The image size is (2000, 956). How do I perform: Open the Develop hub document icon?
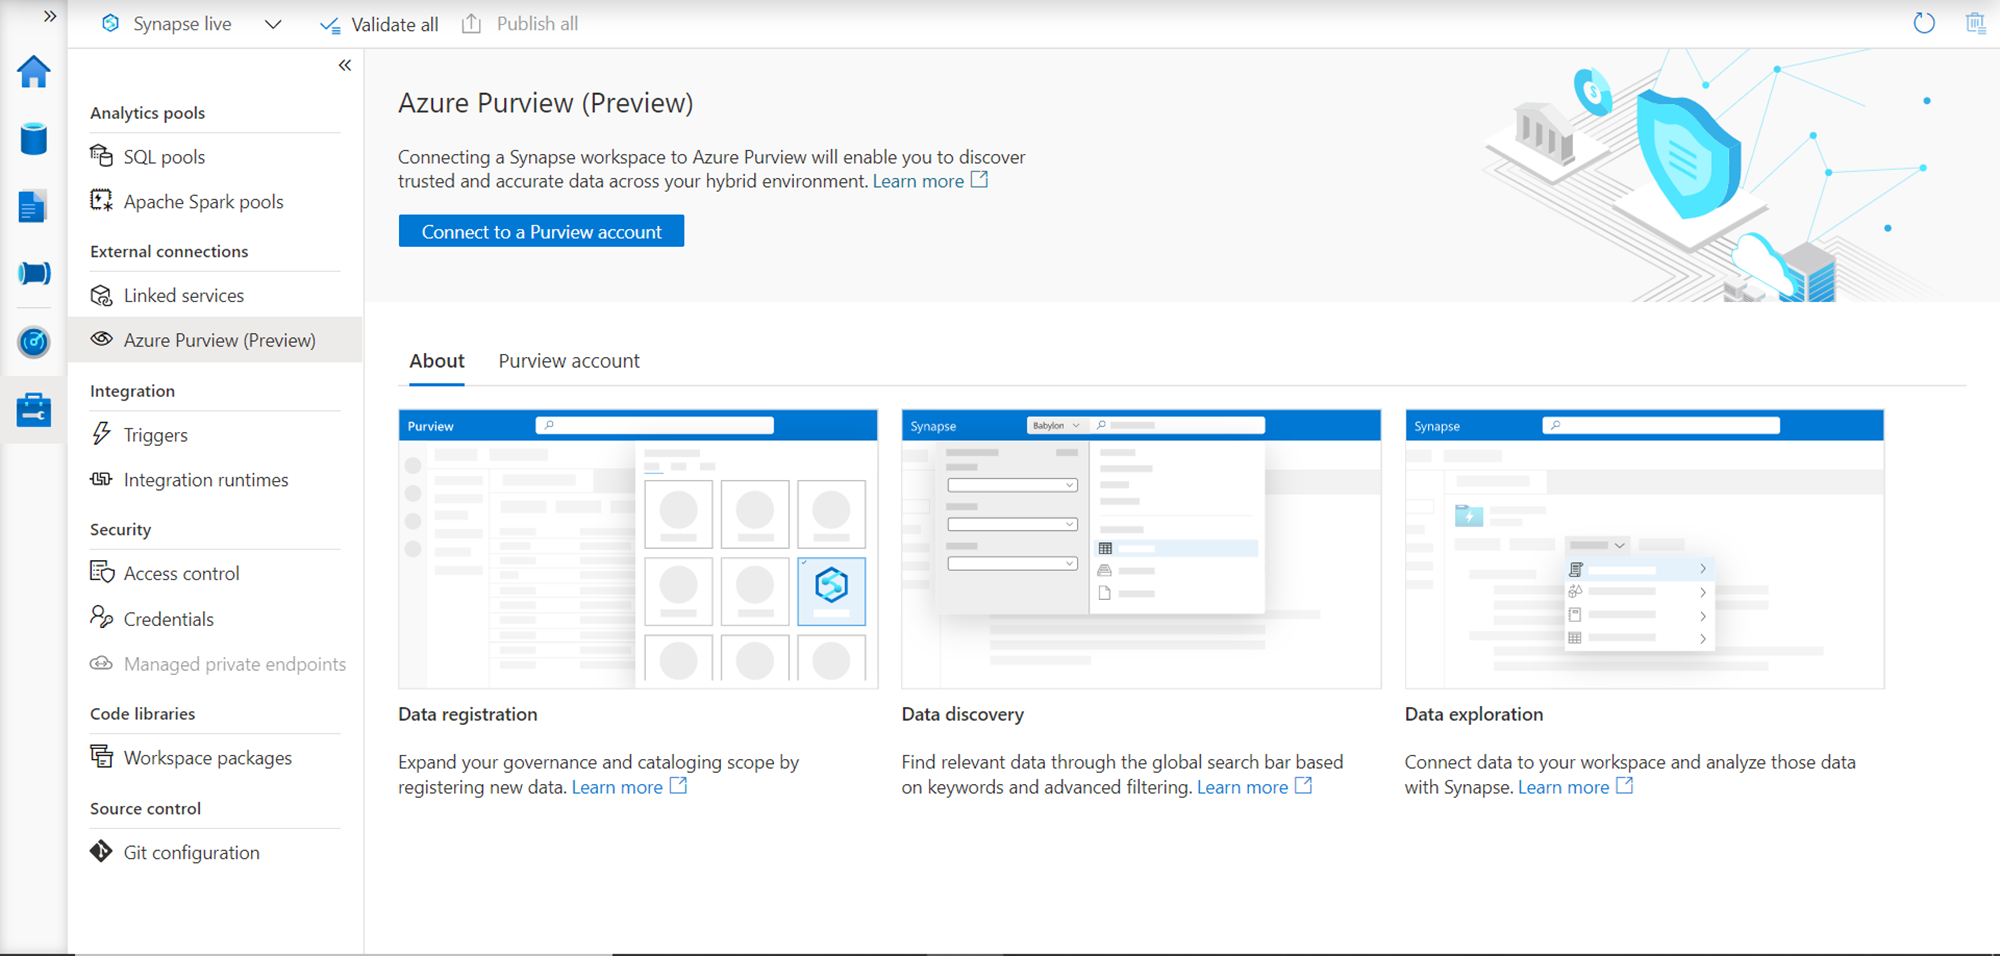(33, 206)
